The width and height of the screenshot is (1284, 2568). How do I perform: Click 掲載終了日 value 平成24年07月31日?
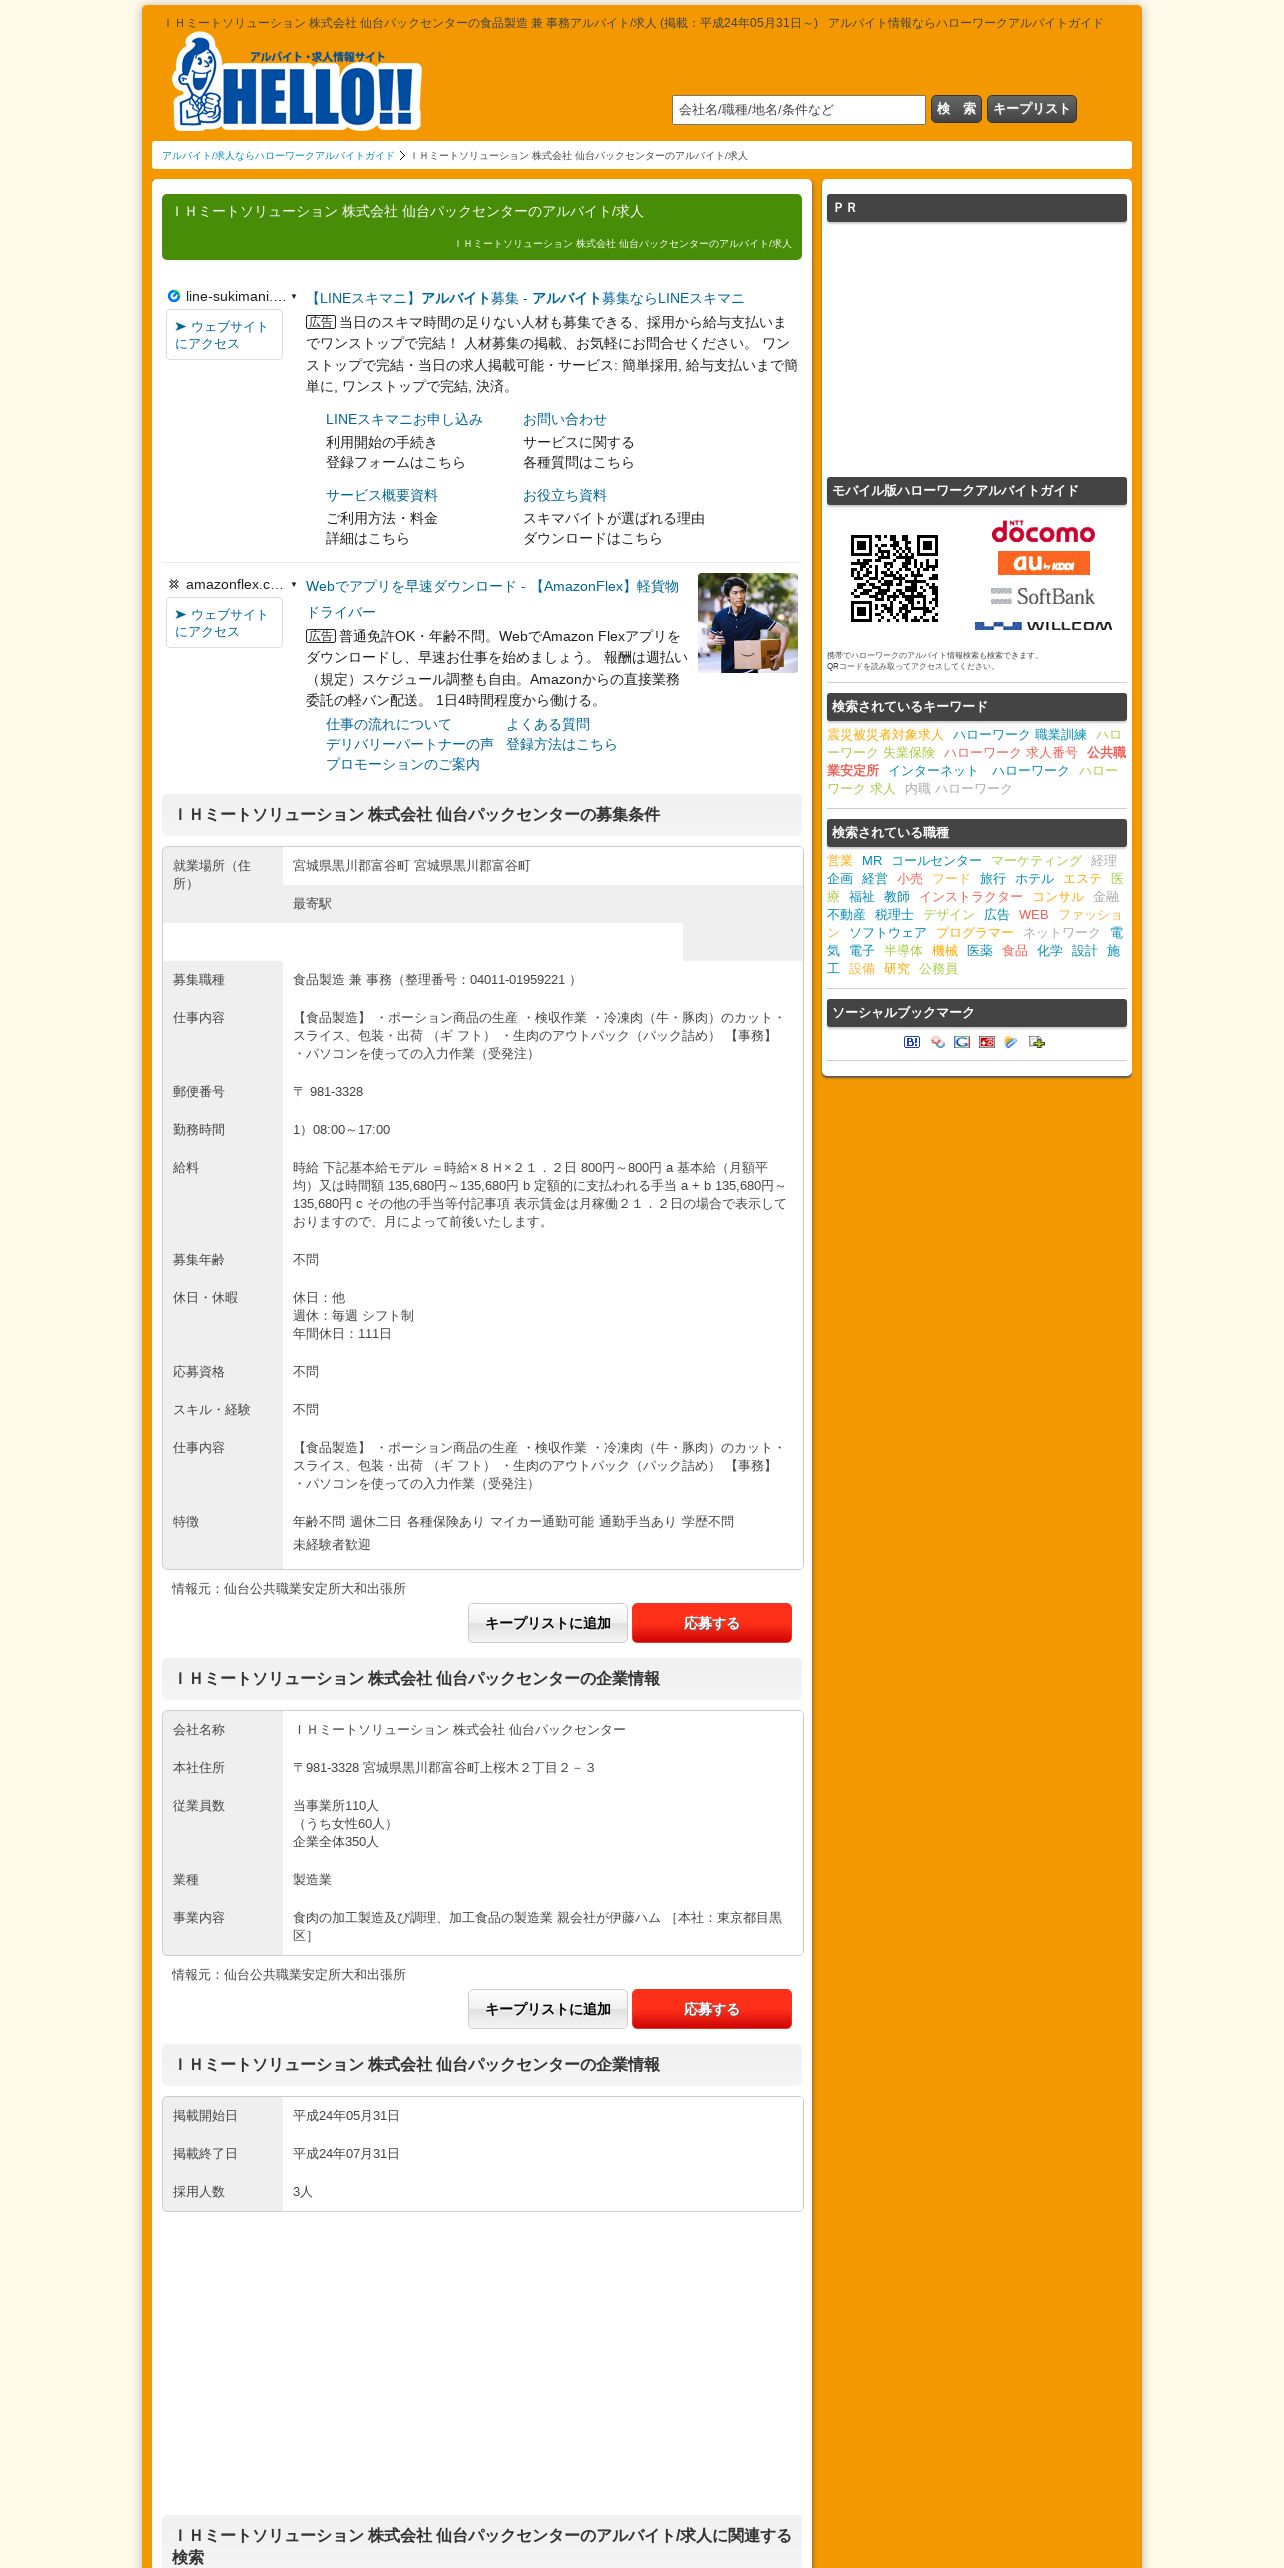[x=346, y=2154]
